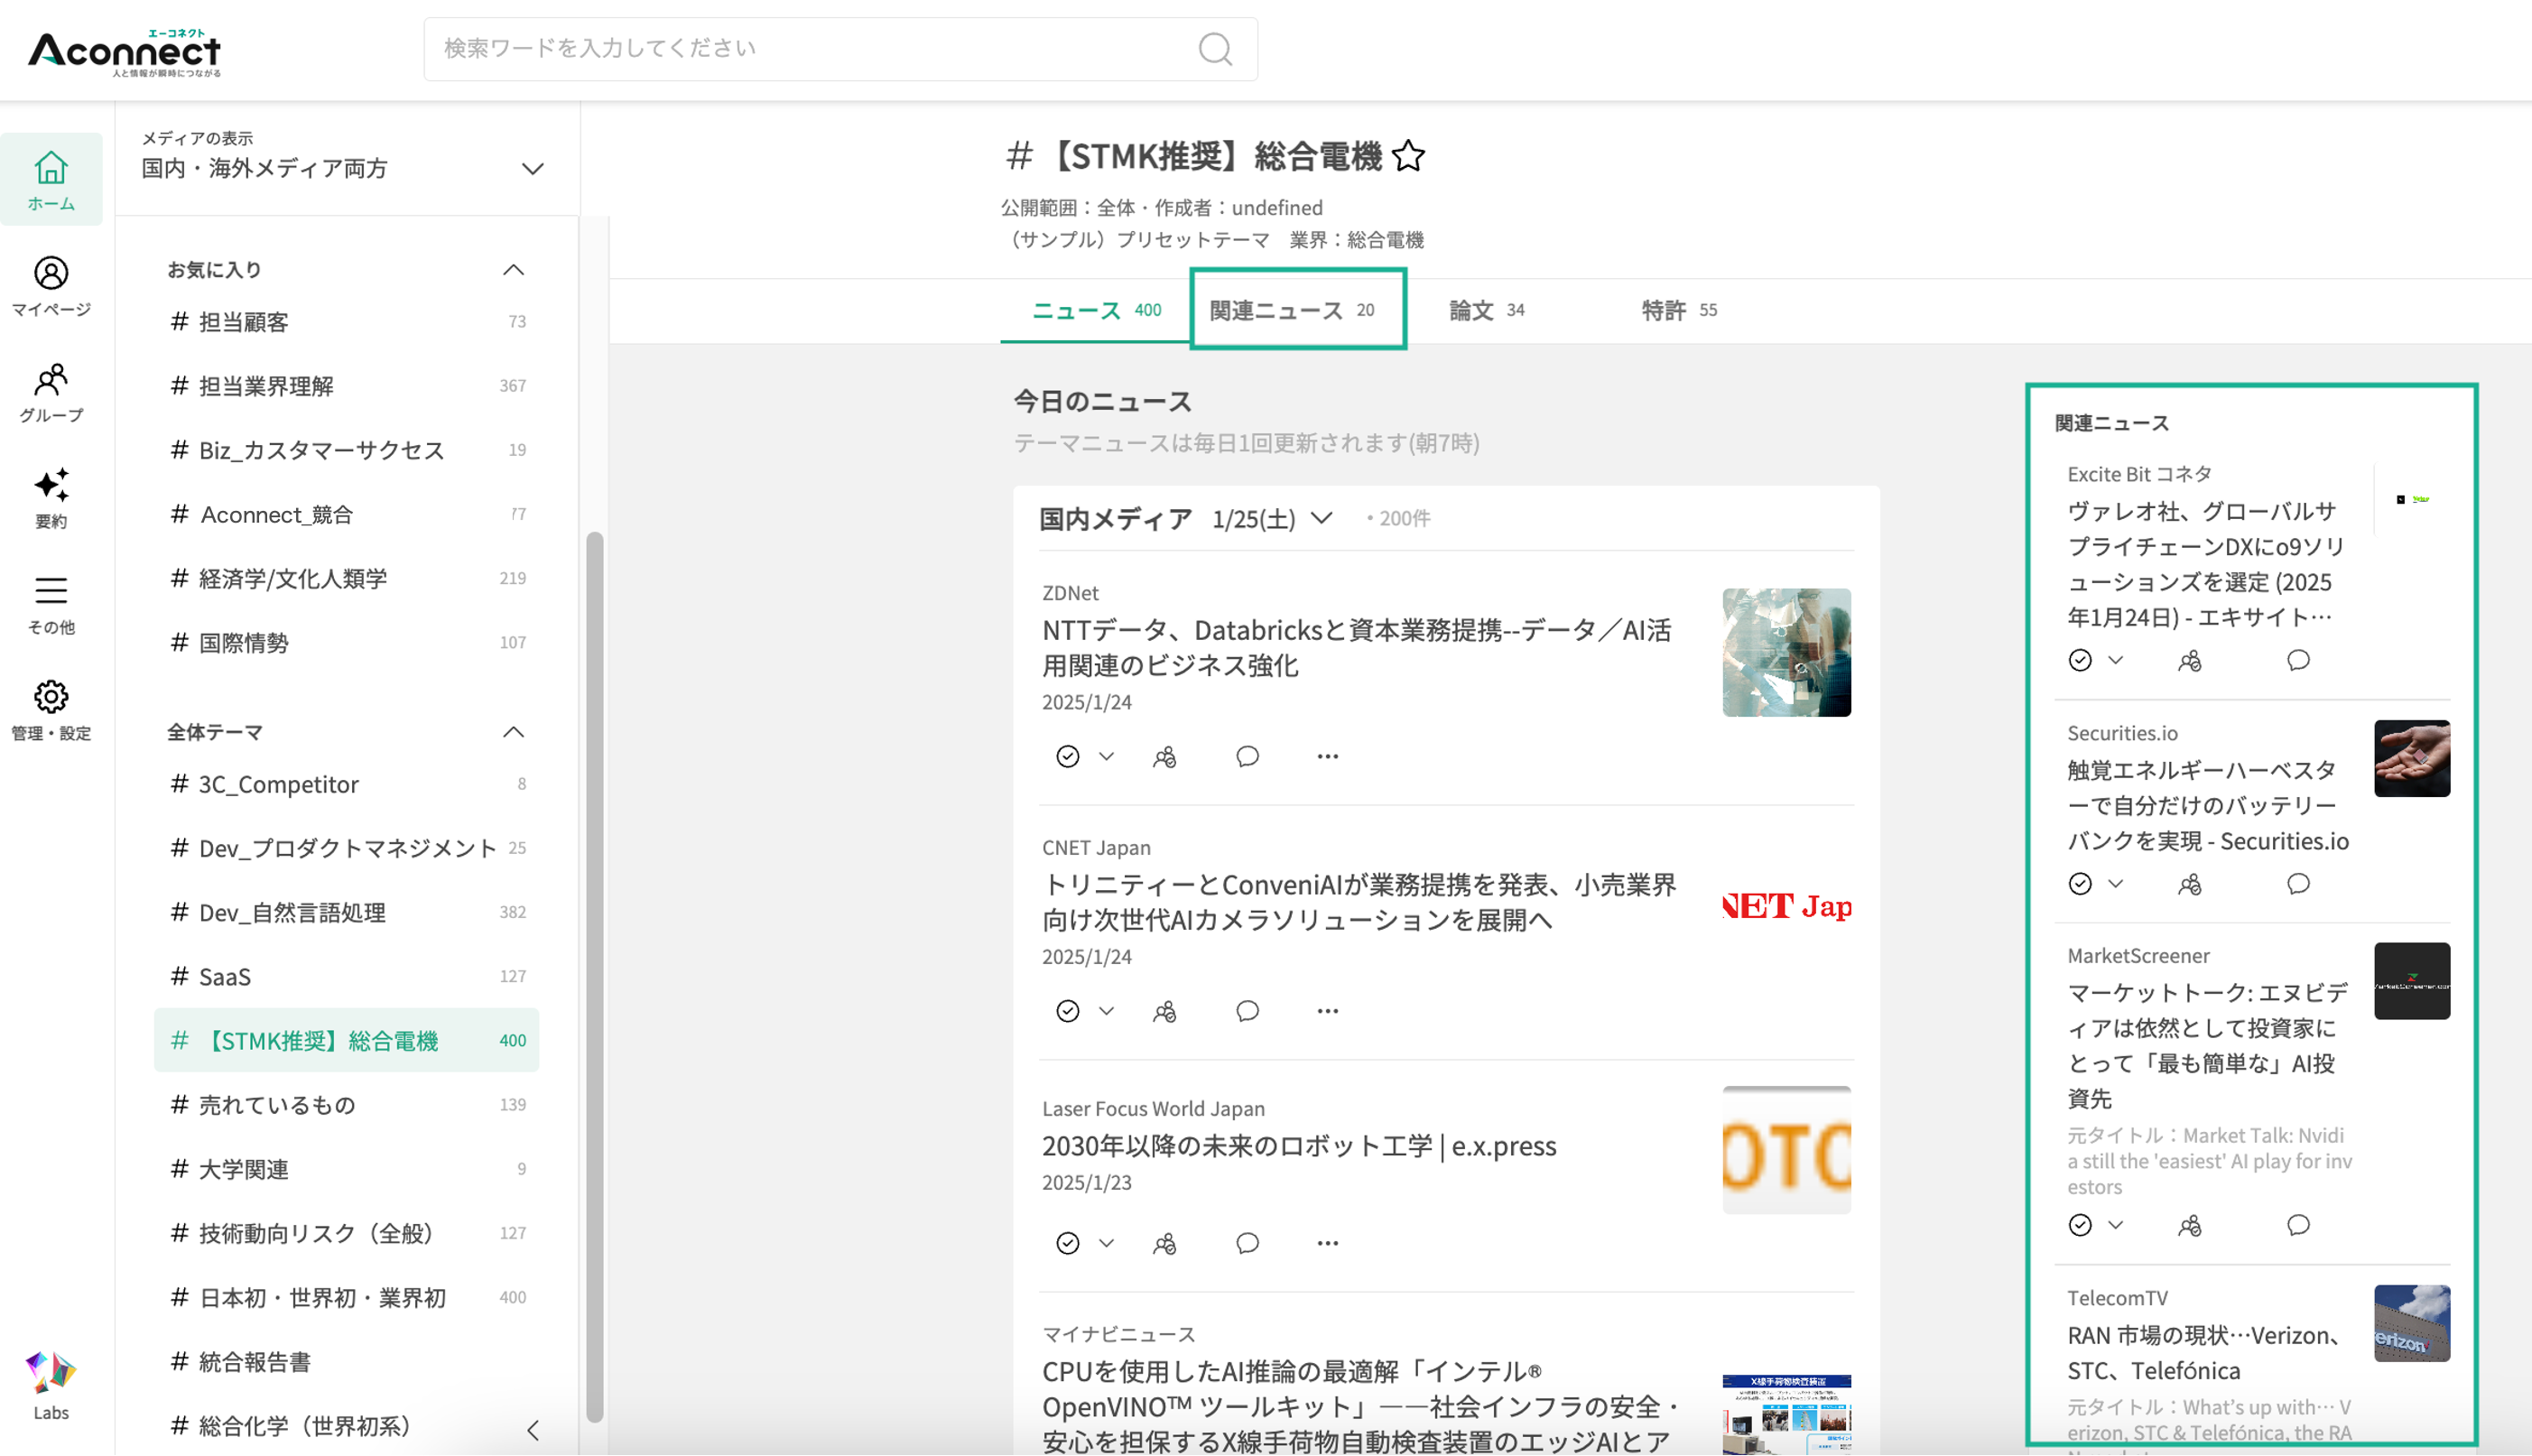The image size is (2532, 1456).
Task: Favorite theme with star icon
Action: pos(1408,156)
